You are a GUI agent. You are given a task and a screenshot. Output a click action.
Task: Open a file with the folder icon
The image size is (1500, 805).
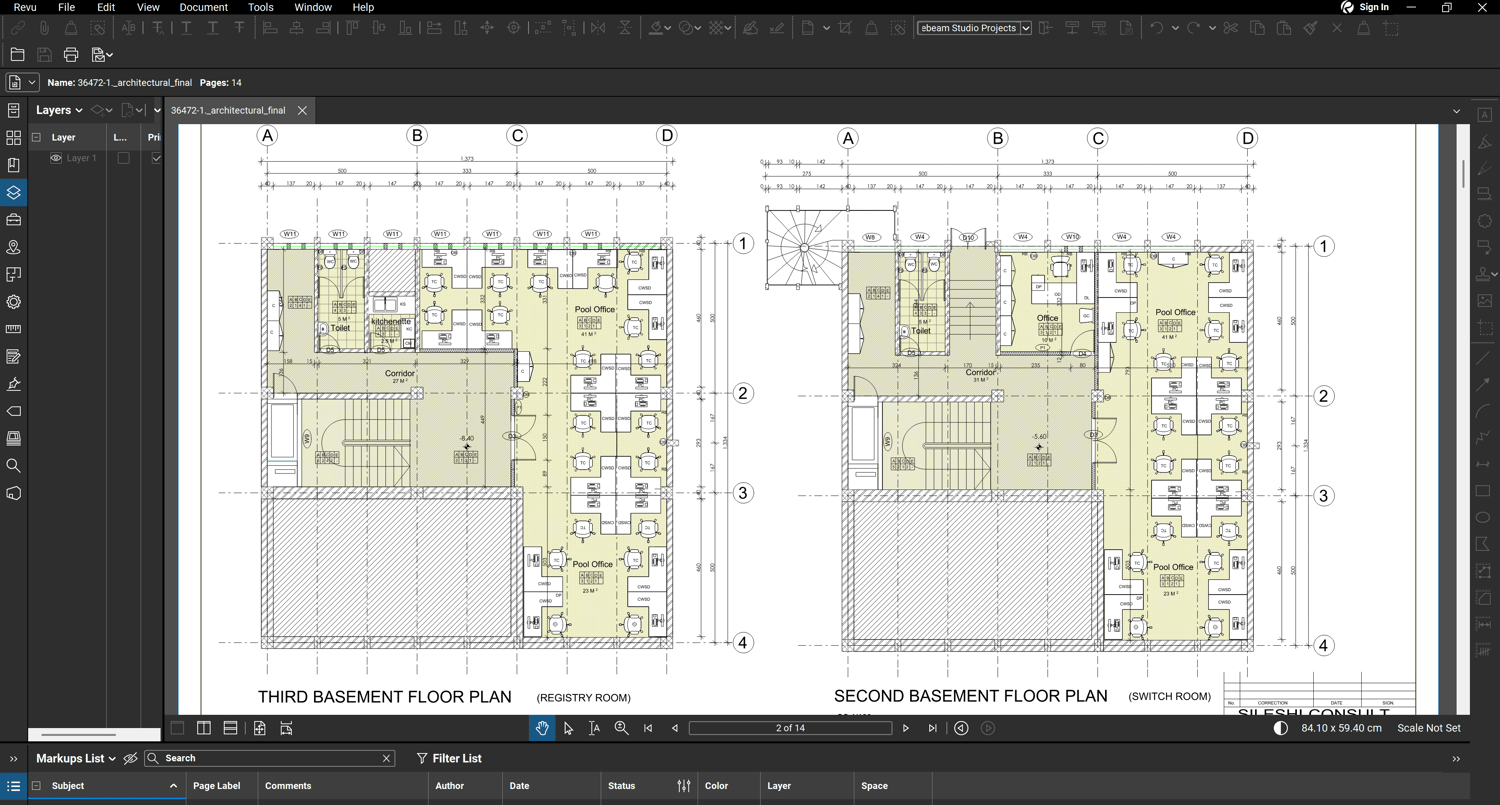click(17, 55)
